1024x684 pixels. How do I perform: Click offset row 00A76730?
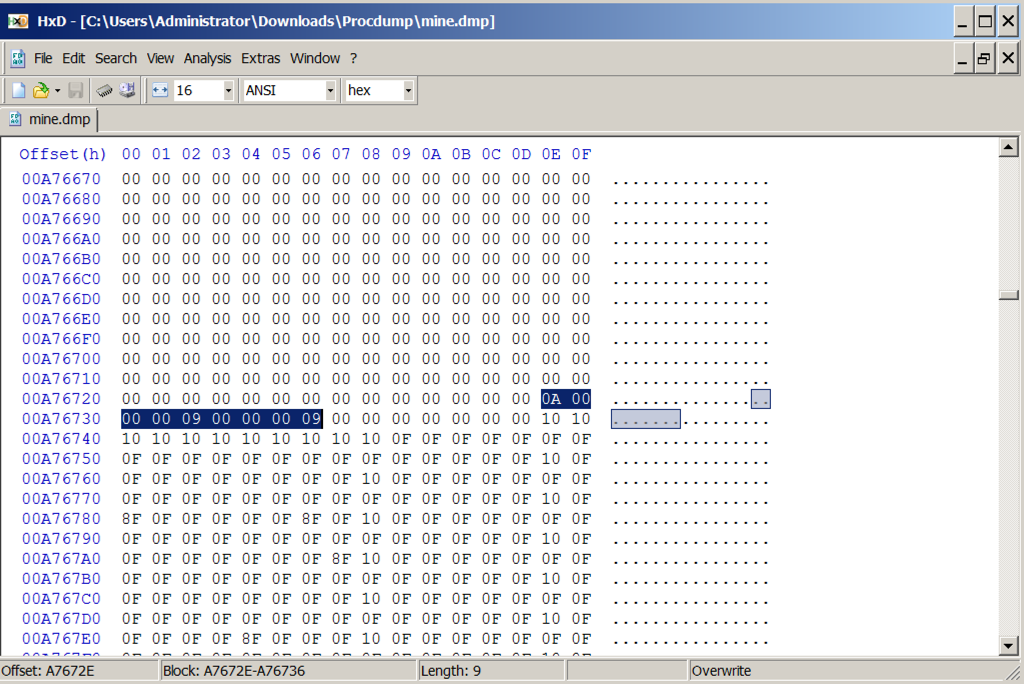click(x=61, y=419)
